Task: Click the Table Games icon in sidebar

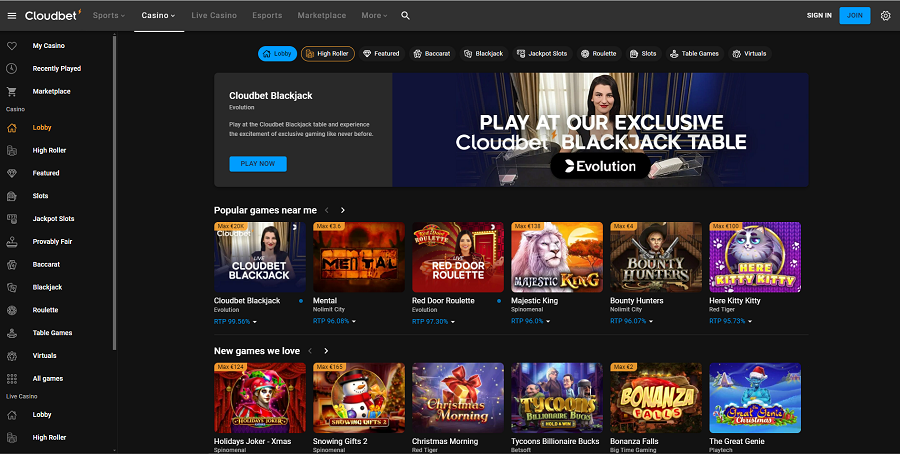Action: (11, 333)
